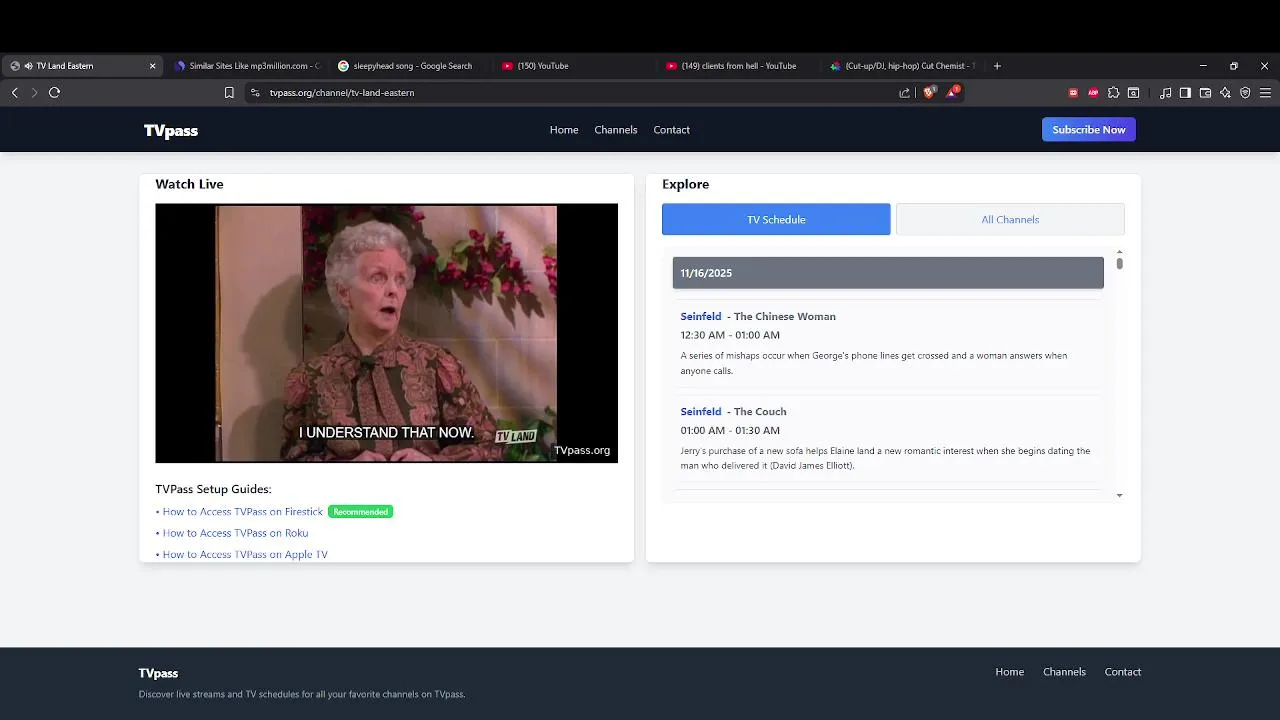Switch to the (150) YouTube tab
This screenshot has width=1280, height=720.
[575, 66]
